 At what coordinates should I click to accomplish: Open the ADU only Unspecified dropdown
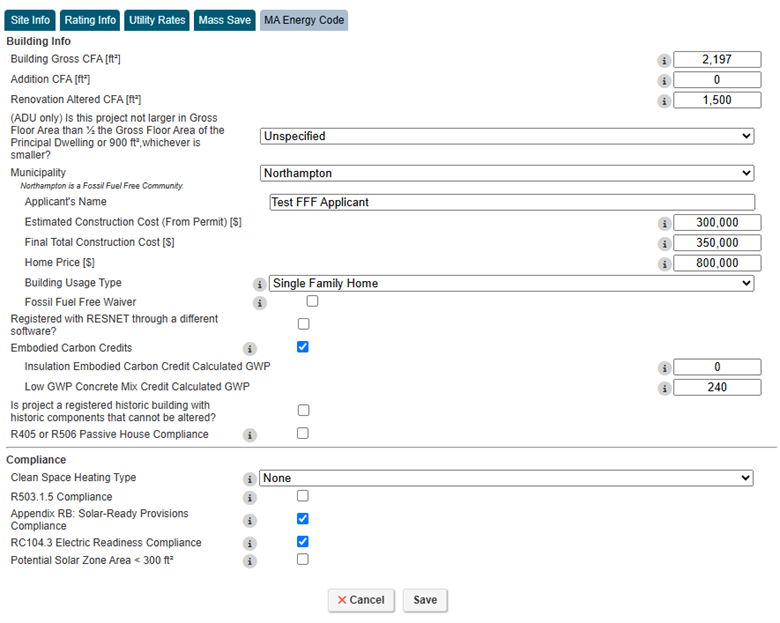coord(507,136)
